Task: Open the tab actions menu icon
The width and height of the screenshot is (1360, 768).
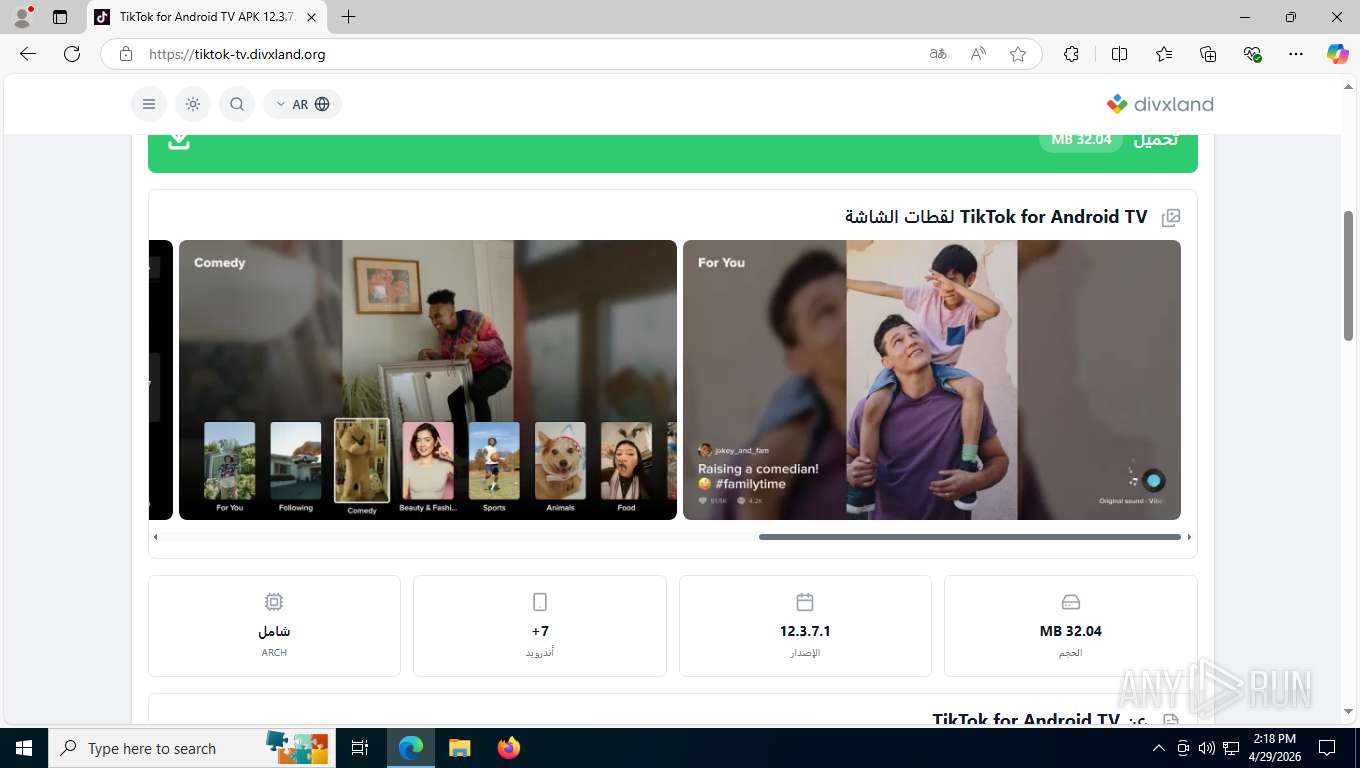Action: pyautogui.click(x=60, y=17)
